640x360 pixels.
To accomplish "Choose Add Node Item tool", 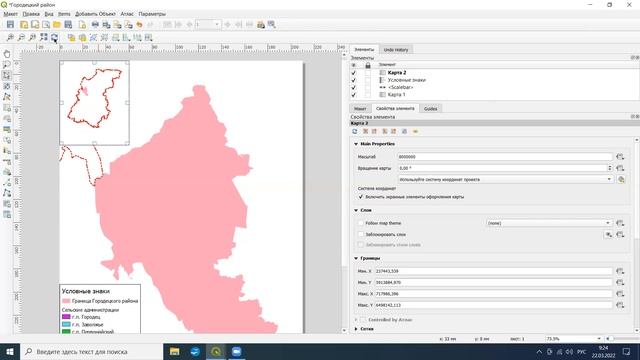I will 7,193.
